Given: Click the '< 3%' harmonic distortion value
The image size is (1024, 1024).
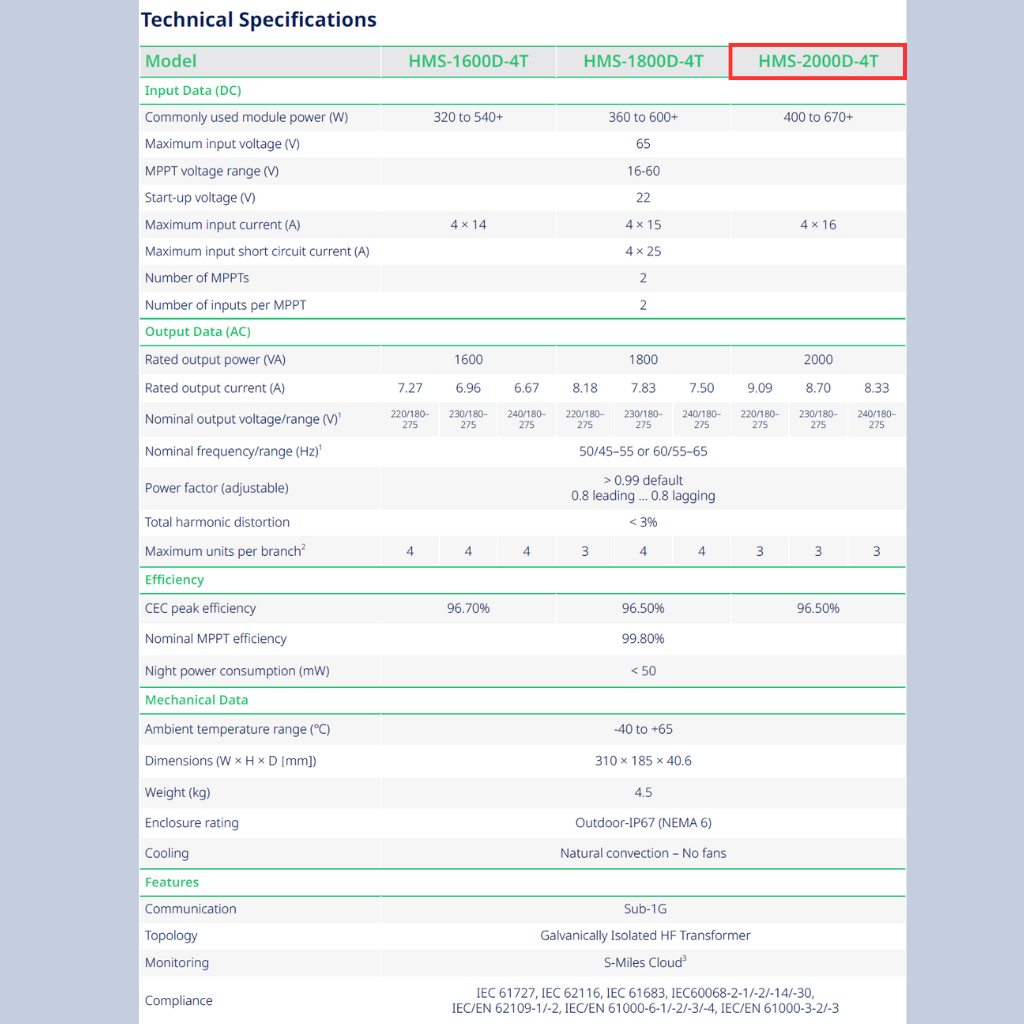Looking at the screenshot, I should pyautogui.click(x=643, y=522).
